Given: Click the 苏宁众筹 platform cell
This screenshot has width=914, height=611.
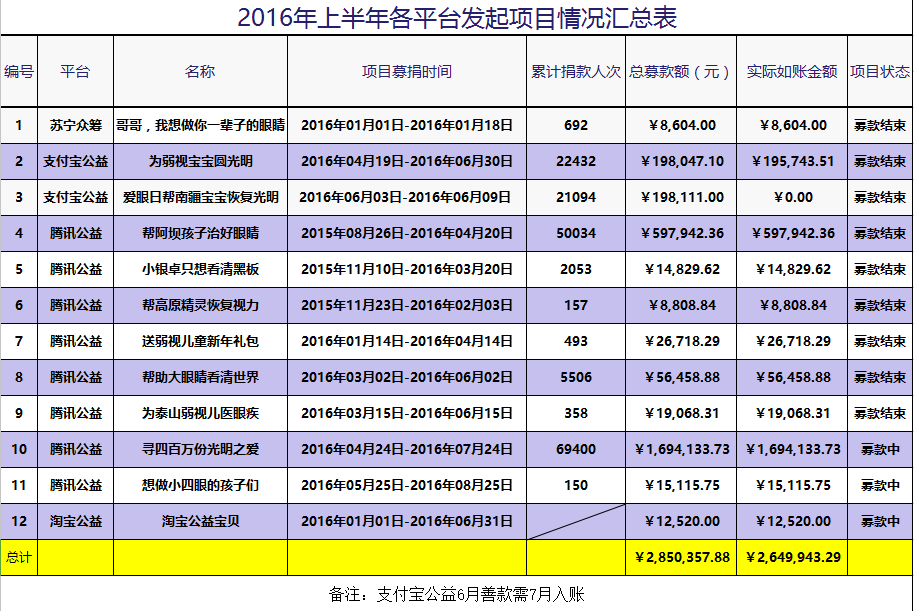Looking at the screenshot, I should pos(76,125).
